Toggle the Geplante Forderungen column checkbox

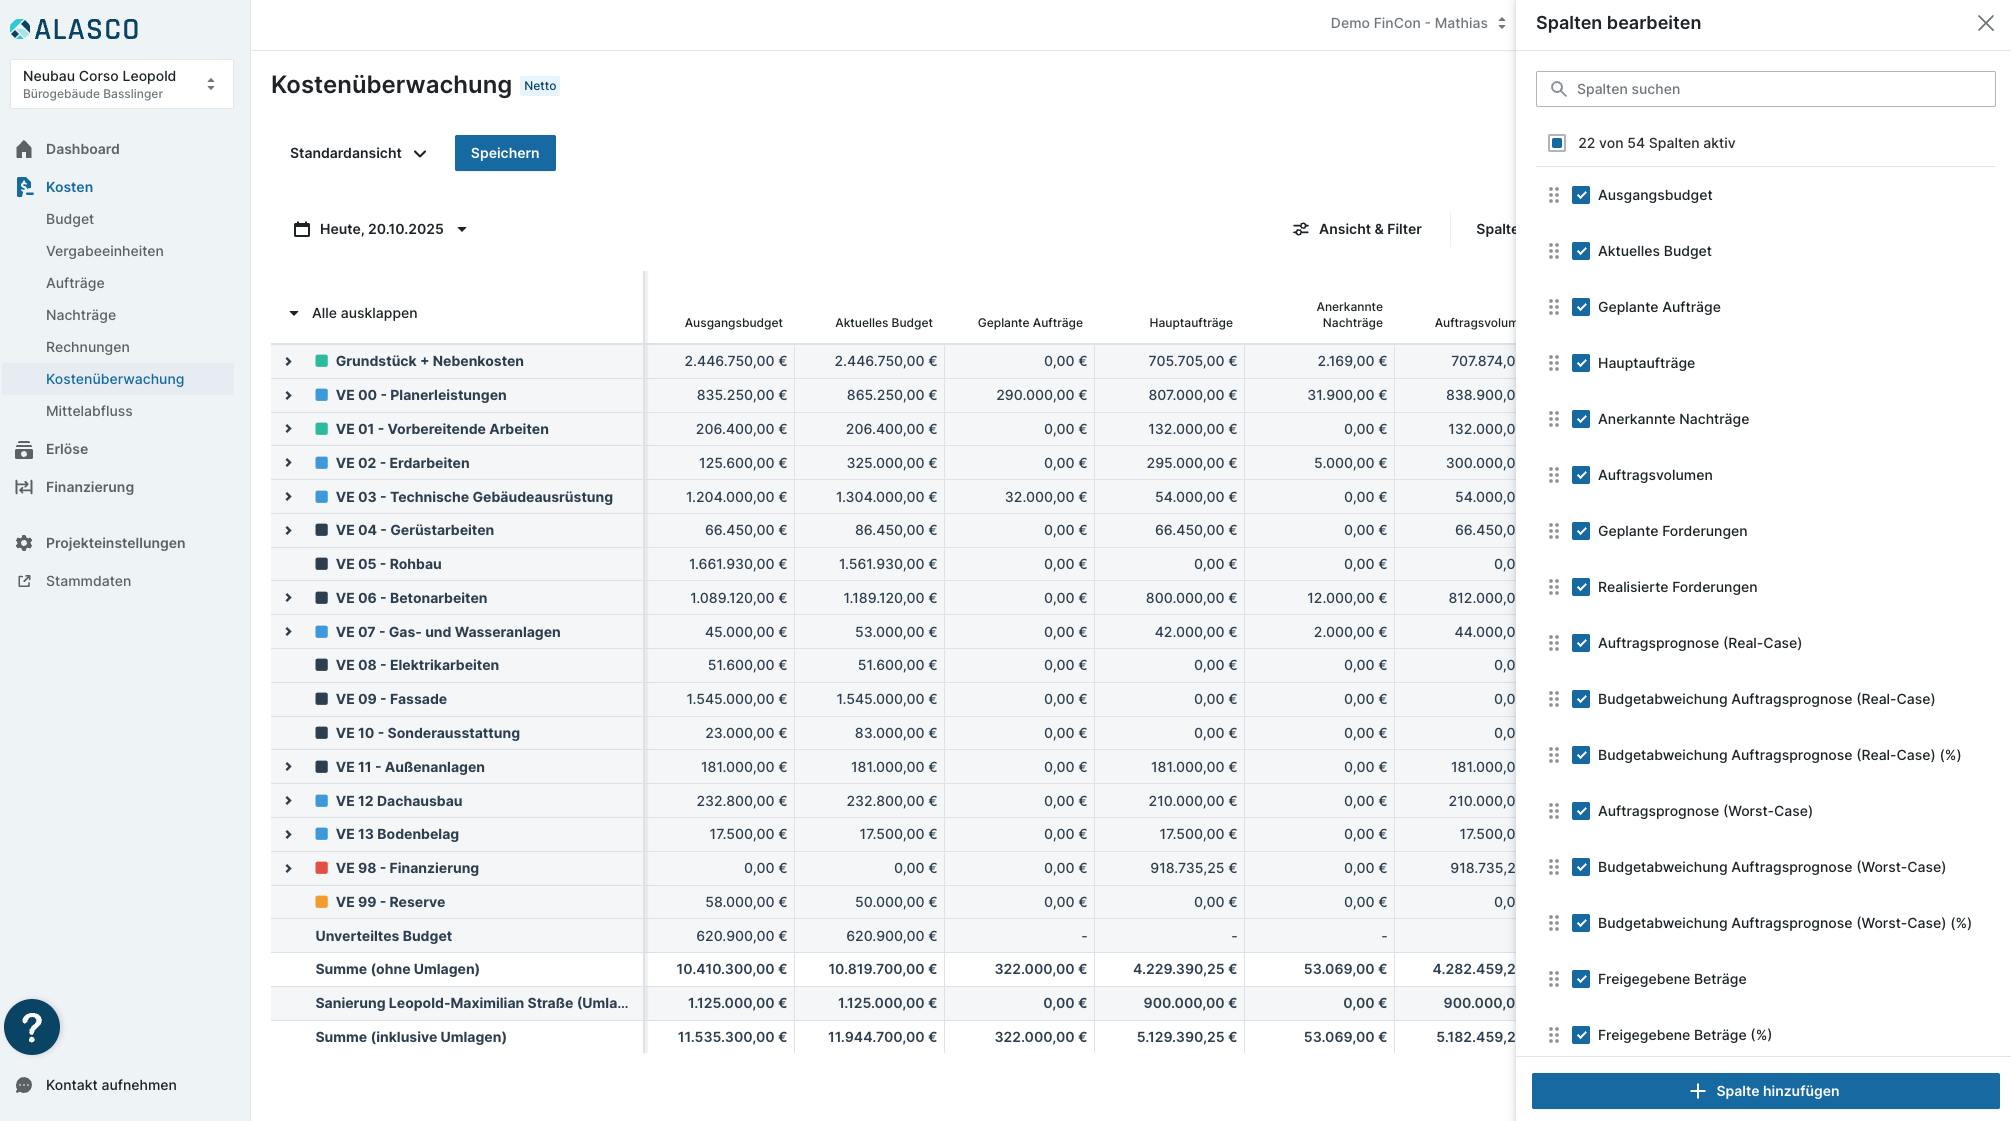1581,531
